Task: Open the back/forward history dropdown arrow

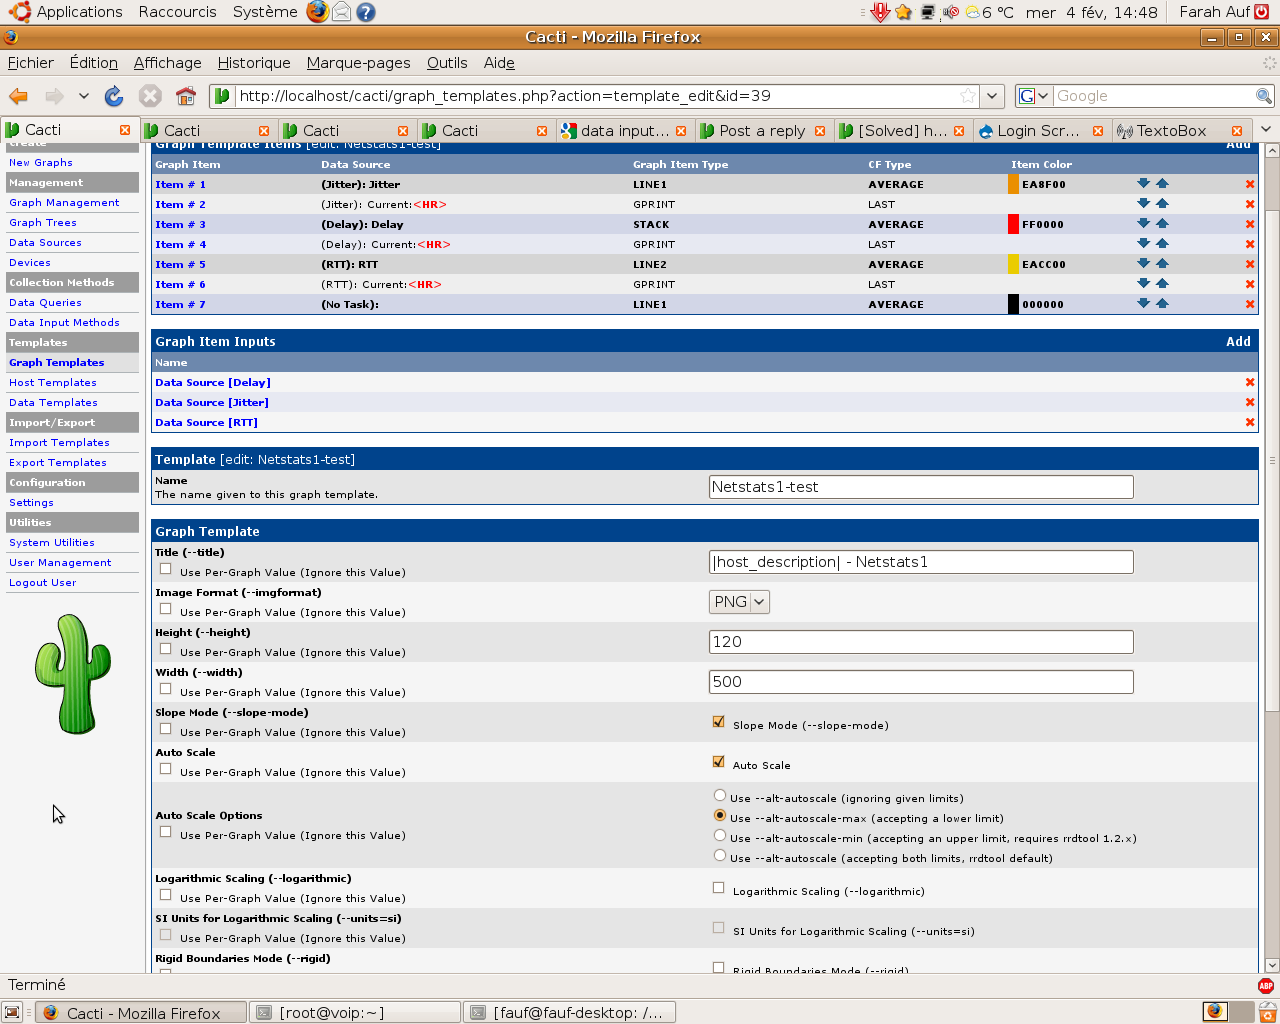Action: 84,96
